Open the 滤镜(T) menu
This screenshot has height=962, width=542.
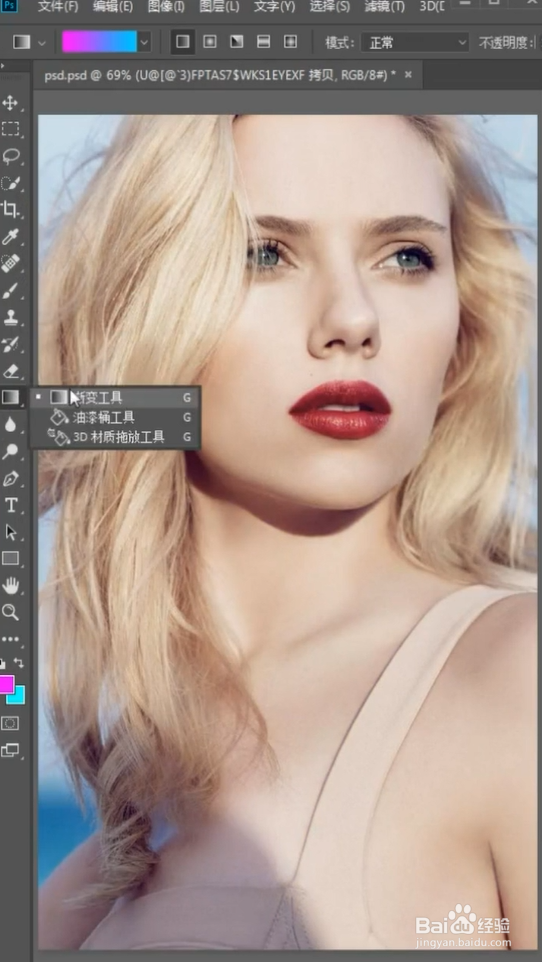tap(384, 7)
